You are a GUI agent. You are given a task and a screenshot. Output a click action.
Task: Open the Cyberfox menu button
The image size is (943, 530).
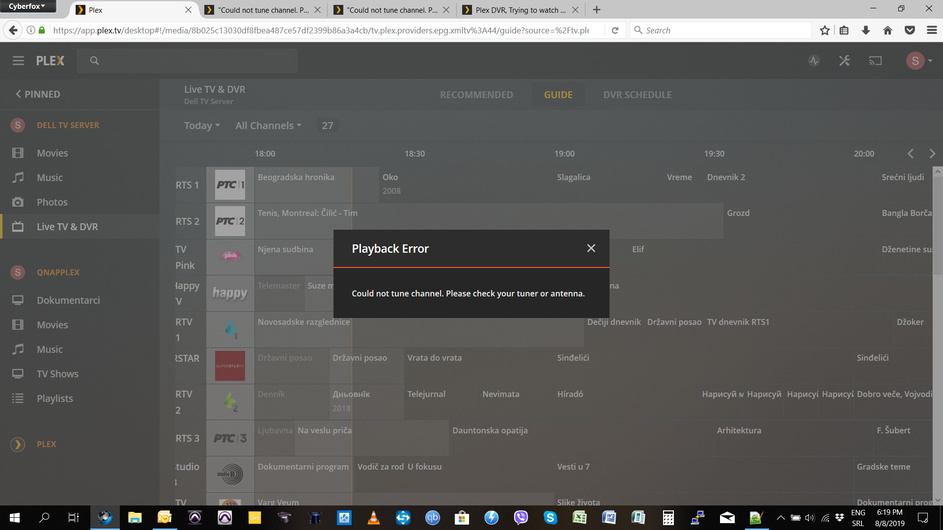click(x=27, y=6)
